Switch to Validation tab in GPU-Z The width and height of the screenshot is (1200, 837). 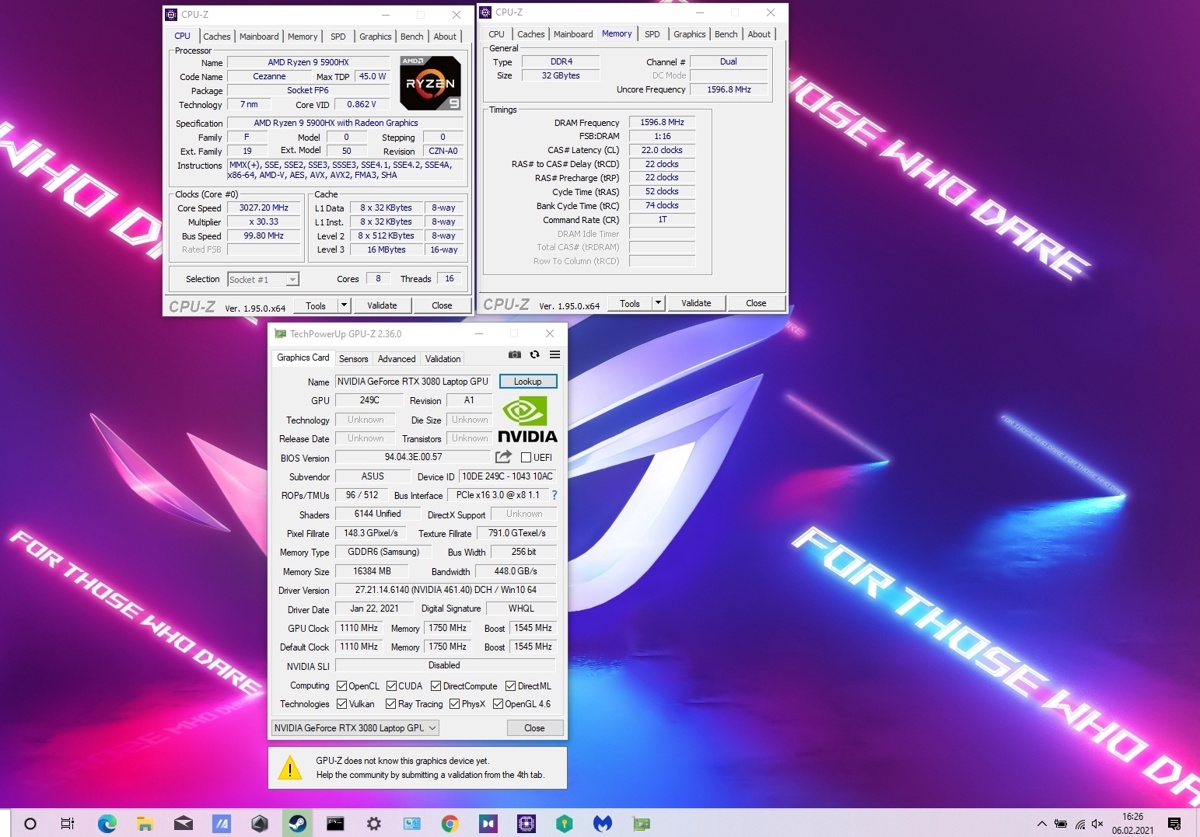click(443, 359)
